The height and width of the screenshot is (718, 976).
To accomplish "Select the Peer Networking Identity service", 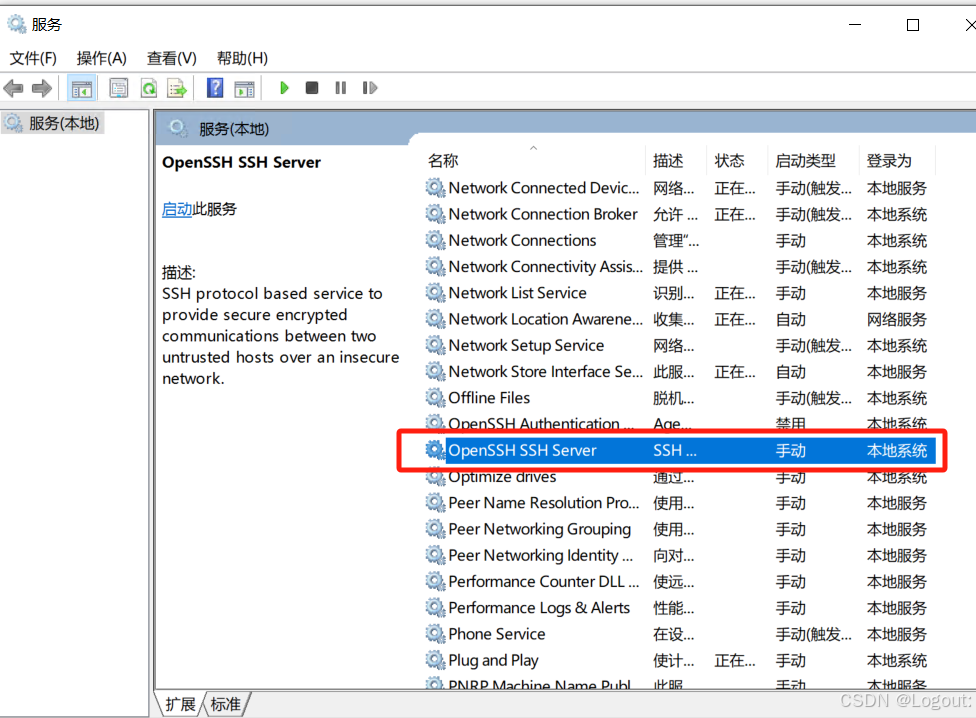I will point(680,555).
